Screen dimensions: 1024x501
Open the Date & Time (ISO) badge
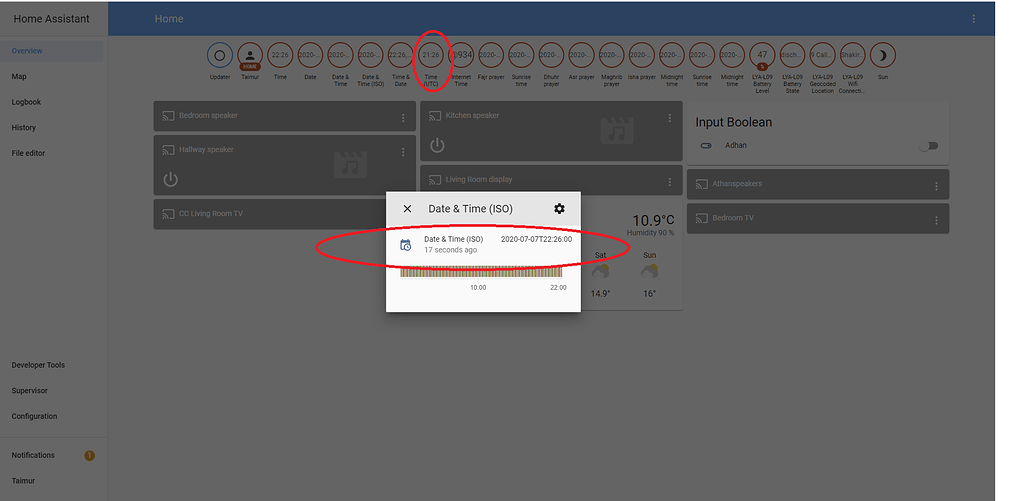point(370,56)
